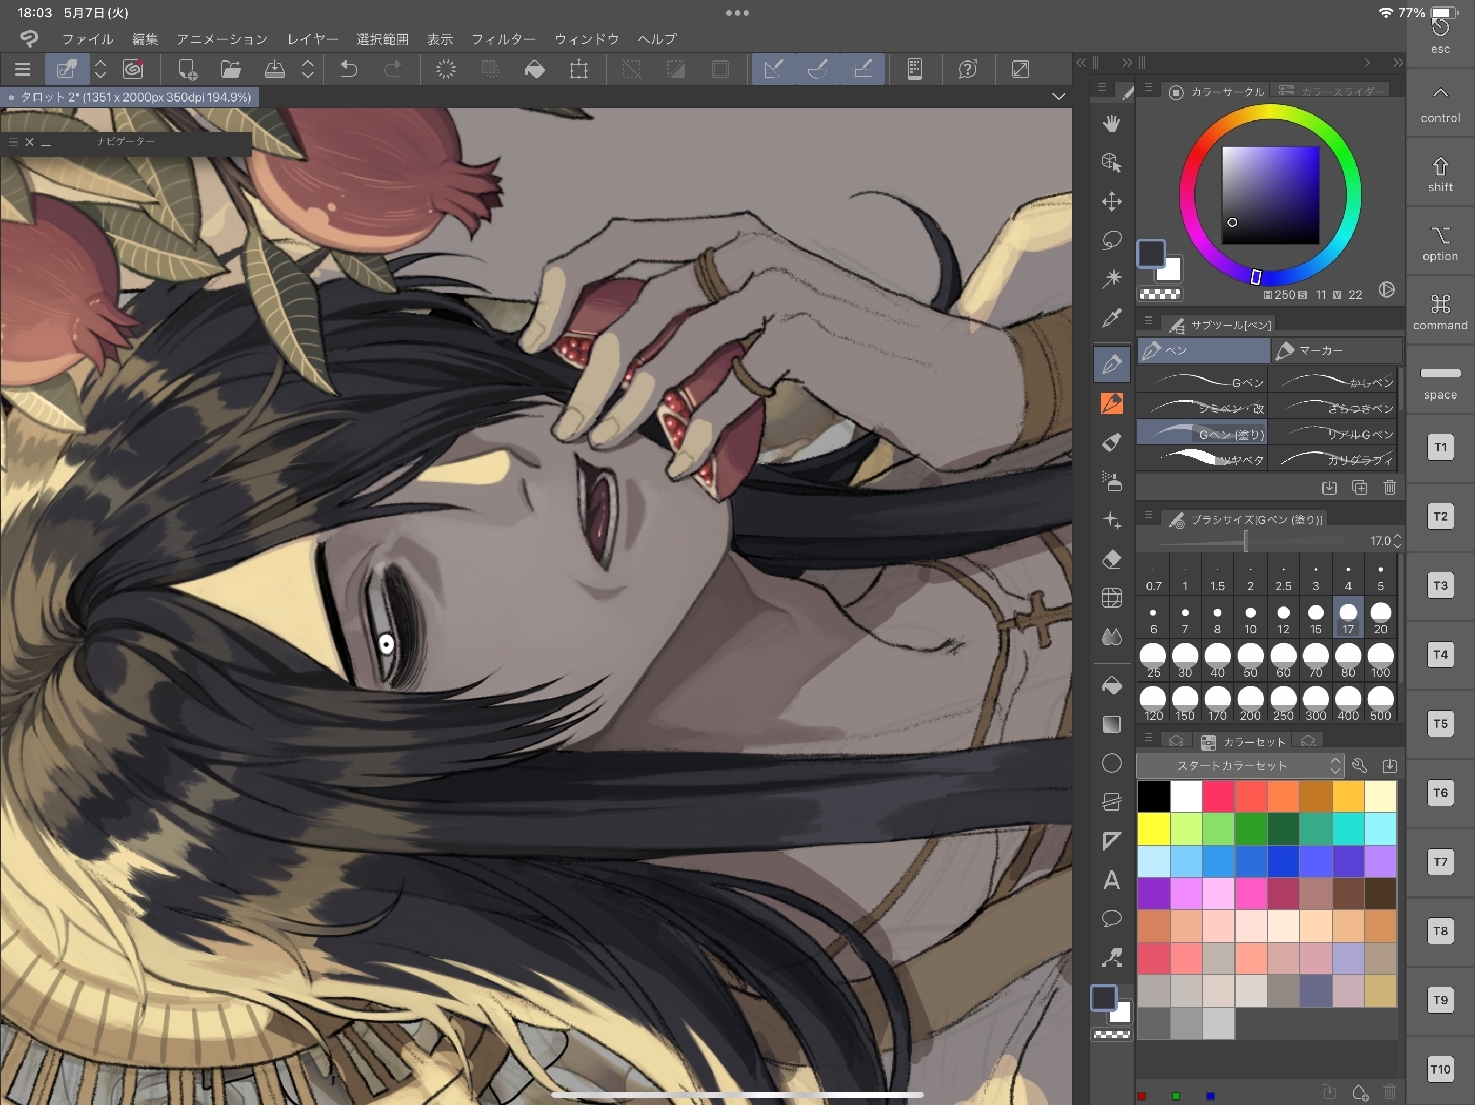1475x1105 pixels.
Task: Open the スタートカラーセット color set dropdown
Action: pyautogui.click(x=1240, y=766)
